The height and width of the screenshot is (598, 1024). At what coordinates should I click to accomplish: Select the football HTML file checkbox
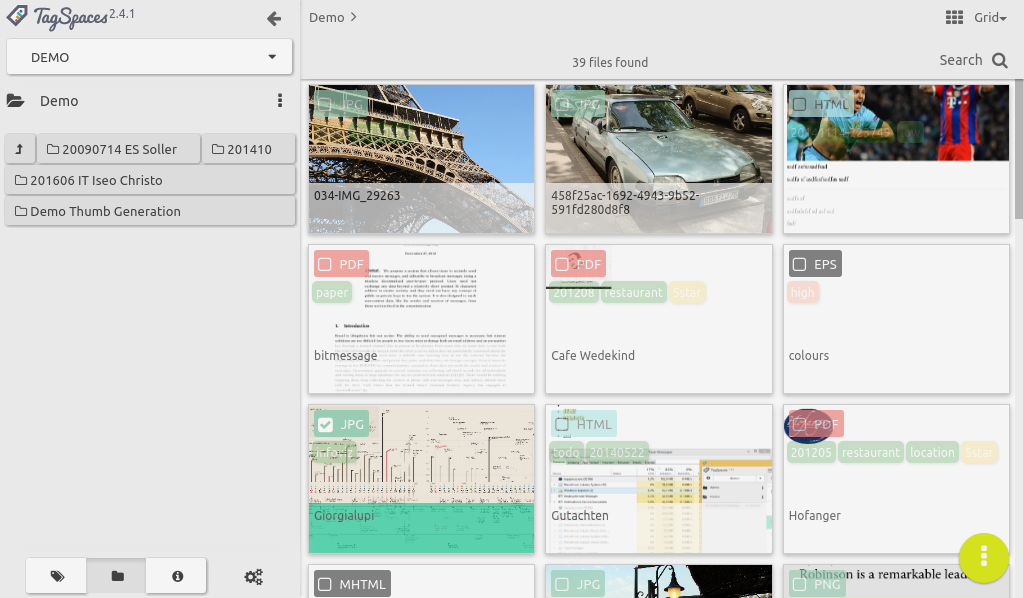[x=799, y=104]
